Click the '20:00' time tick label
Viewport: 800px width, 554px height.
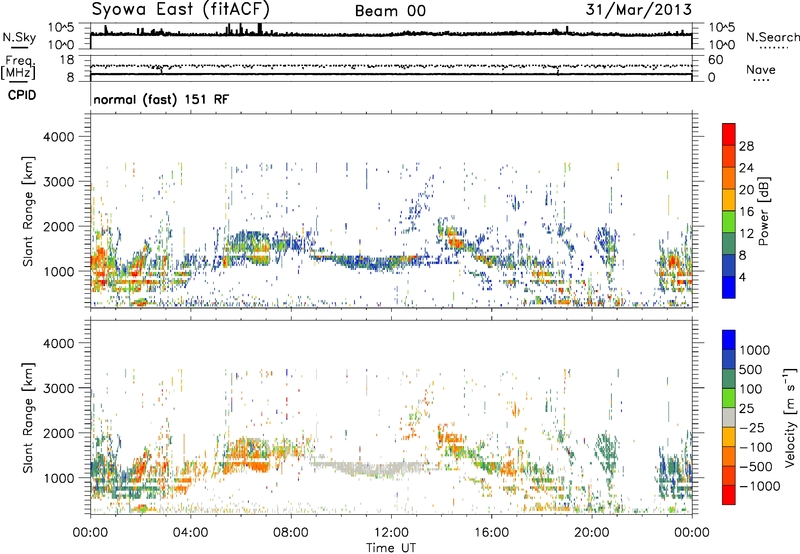592,533
